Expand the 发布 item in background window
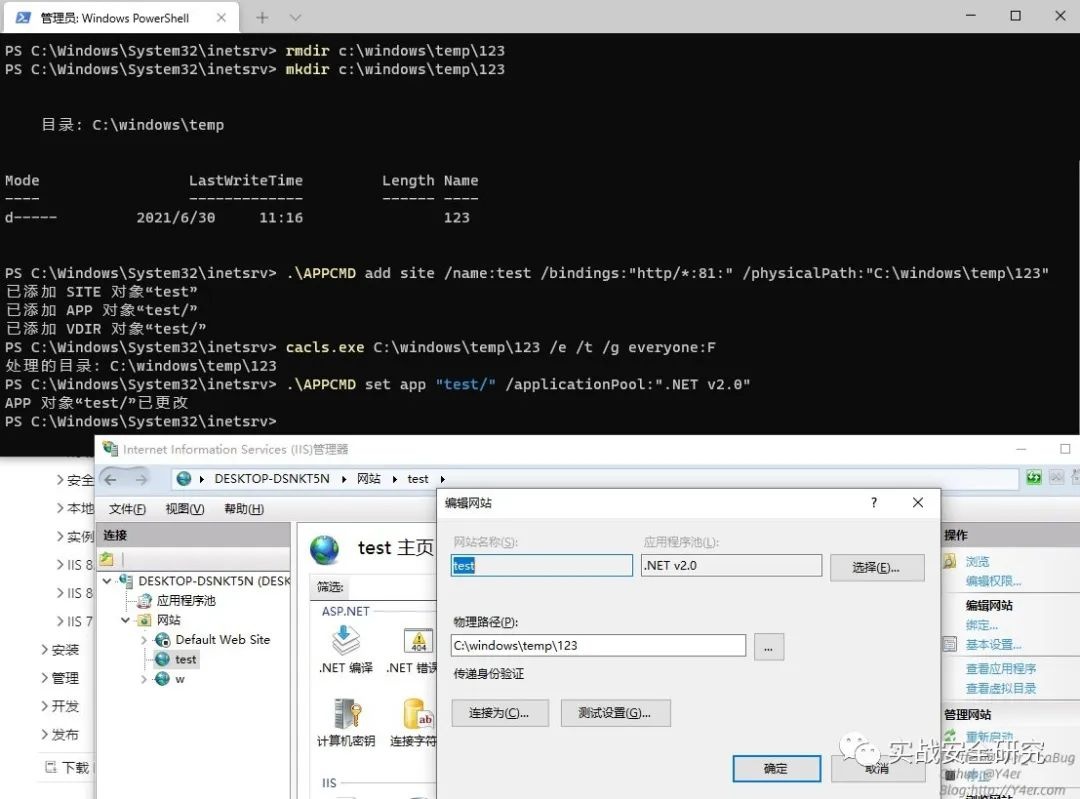 click(44, 734)
